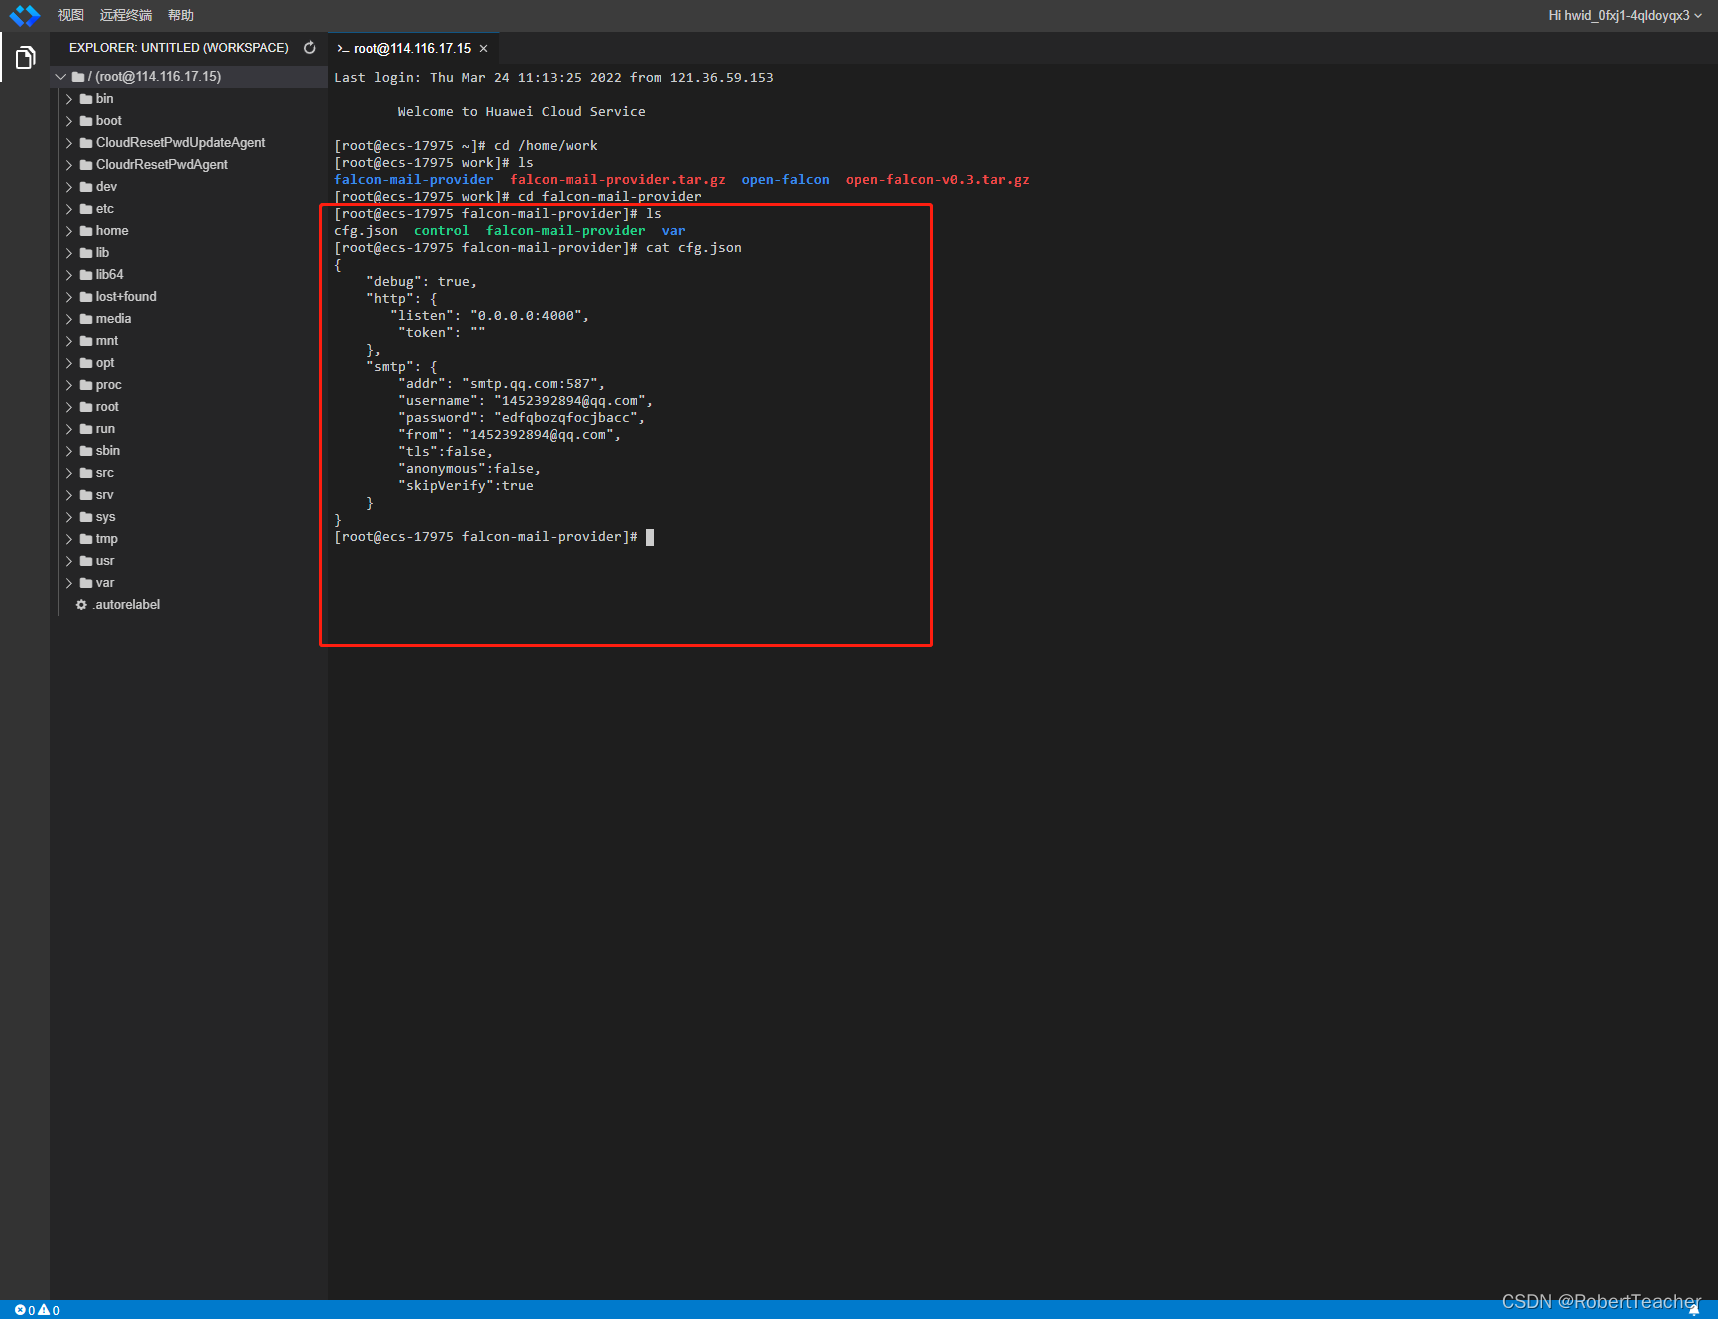Click the terminal prompt icon on the tab
Screen dimensions: 1718x1319
click(343, 48)
